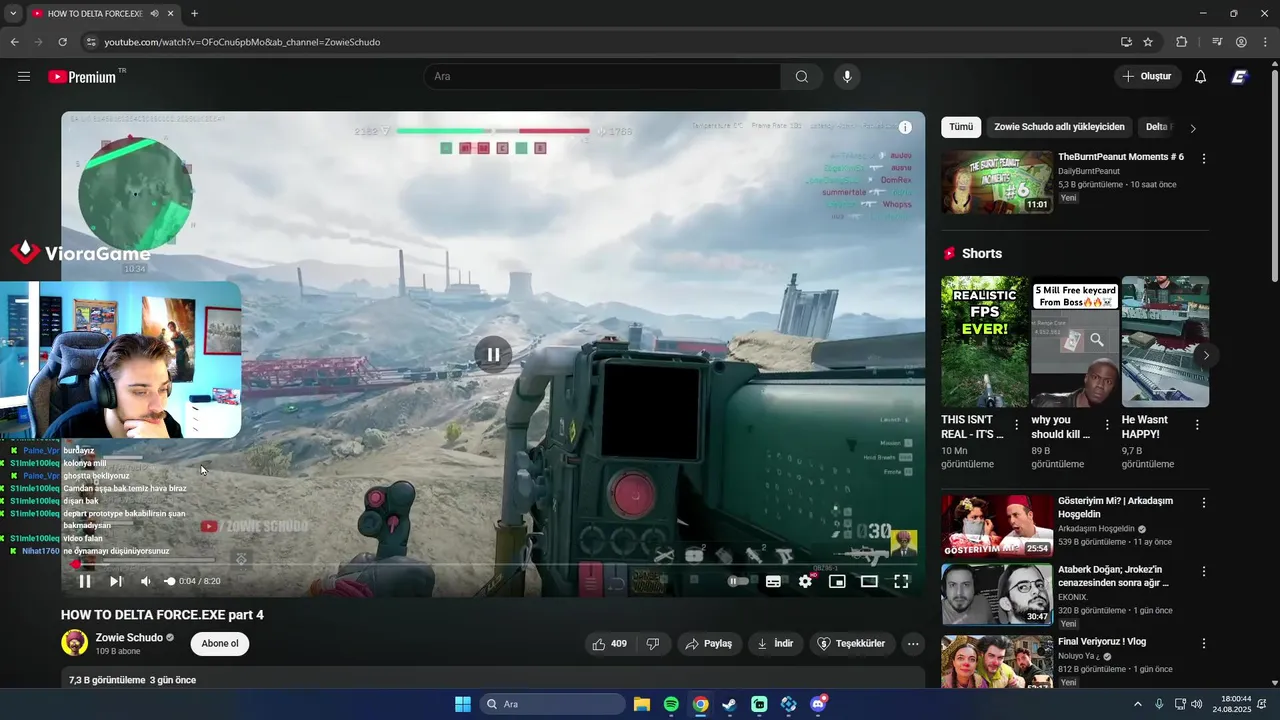Open Chrome tab search dropdown
This screenshot has height=720, width=1280.
click(13, 14)
